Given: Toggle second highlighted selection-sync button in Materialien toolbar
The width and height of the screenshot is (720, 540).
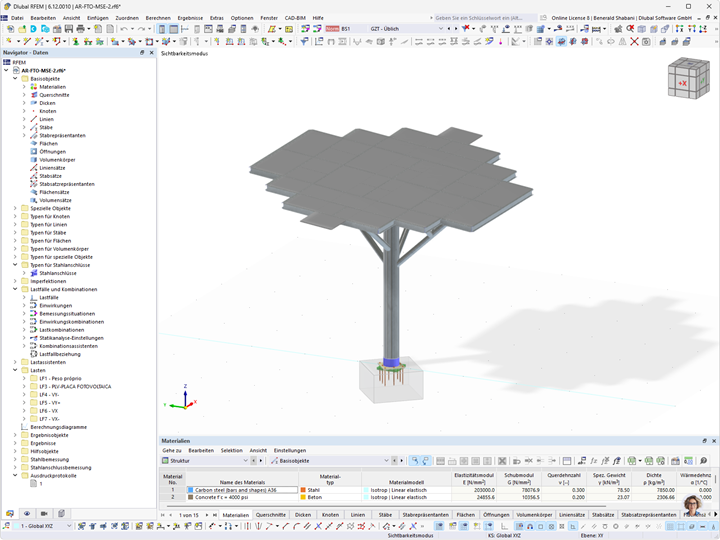Looking at the screenshot, I should tap(426, 461).
